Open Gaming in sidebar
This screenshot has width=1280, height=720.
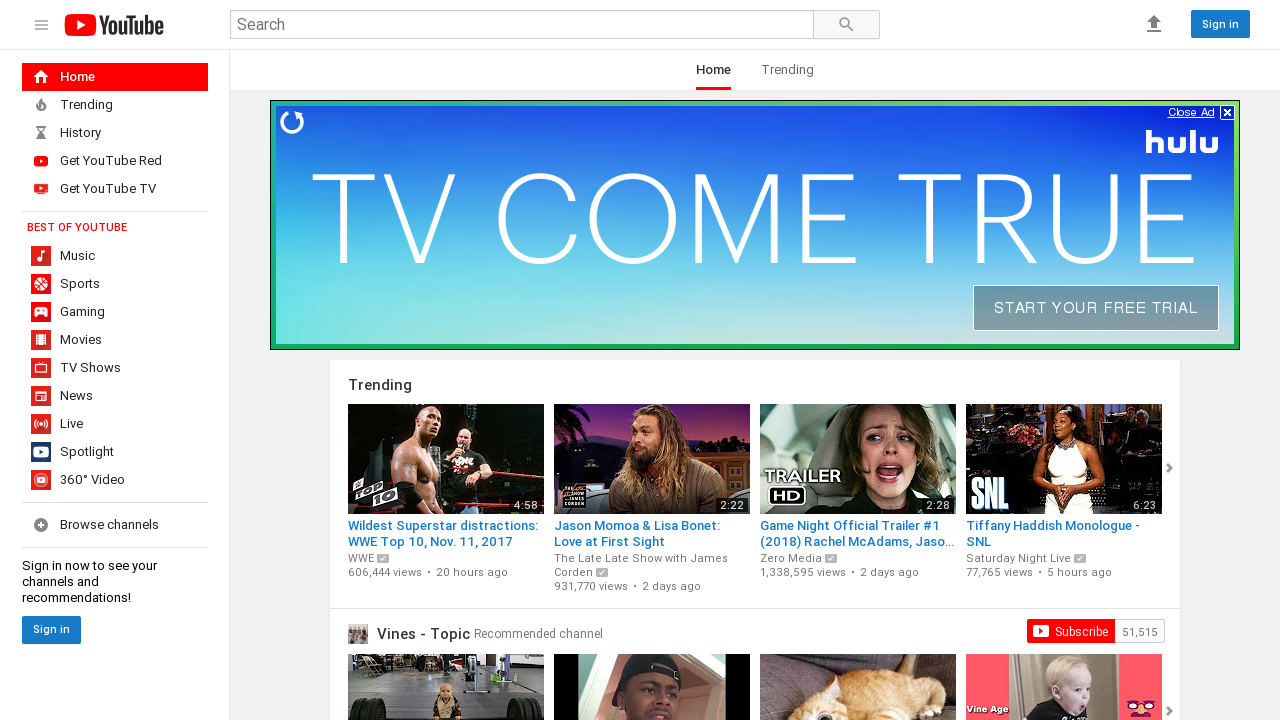pos(115,312)
